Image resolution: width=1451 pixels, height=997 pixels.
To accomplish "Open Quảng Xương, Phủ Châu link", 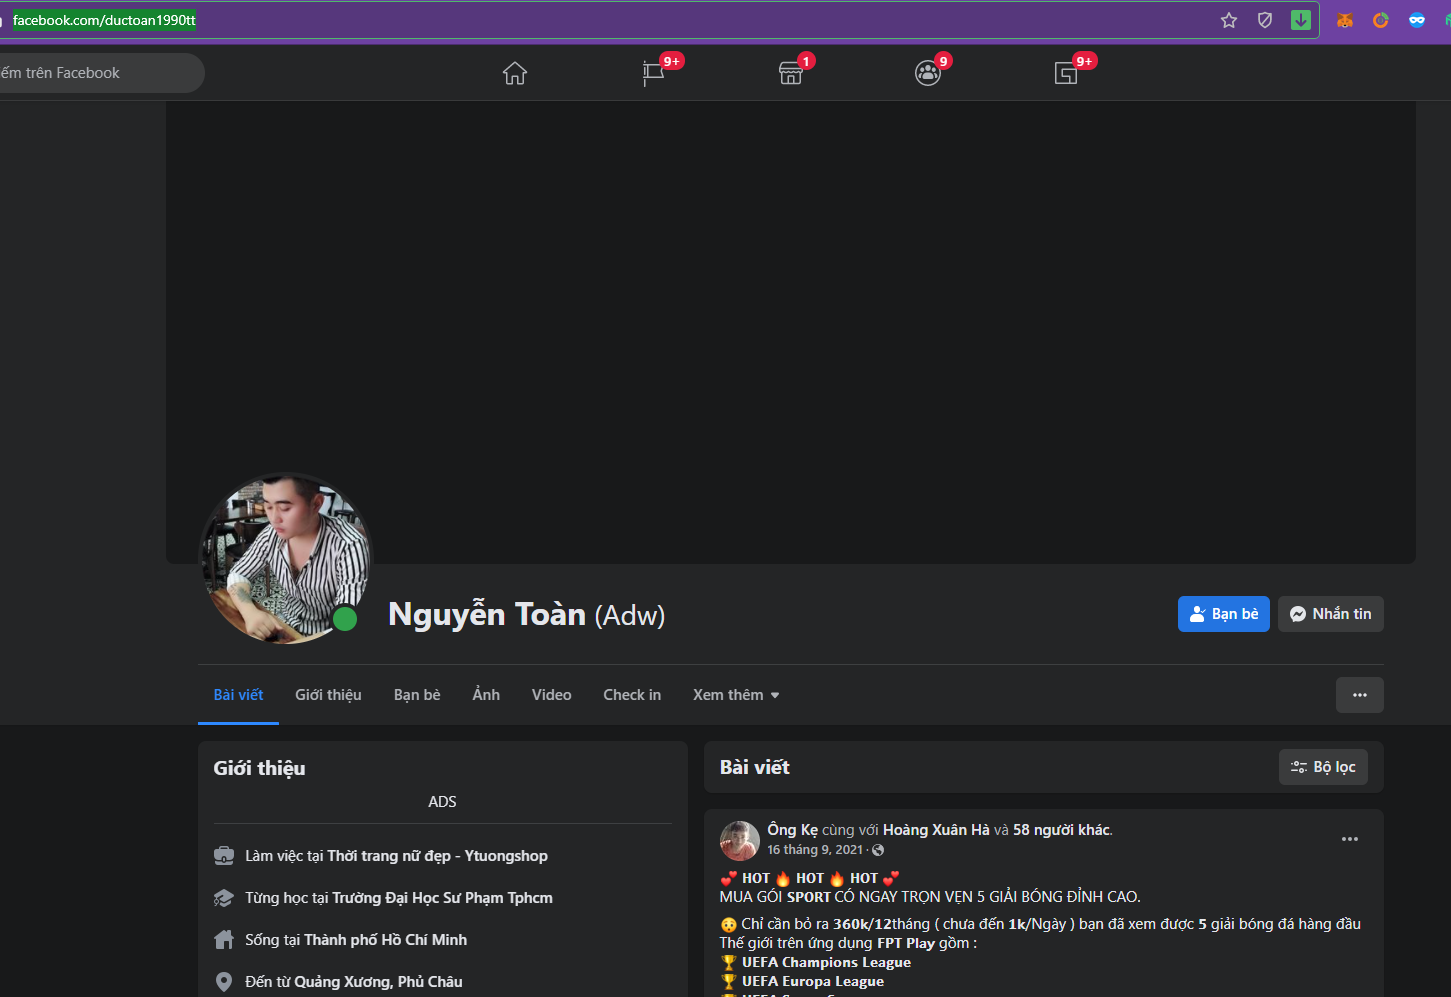I will (378, 982).
